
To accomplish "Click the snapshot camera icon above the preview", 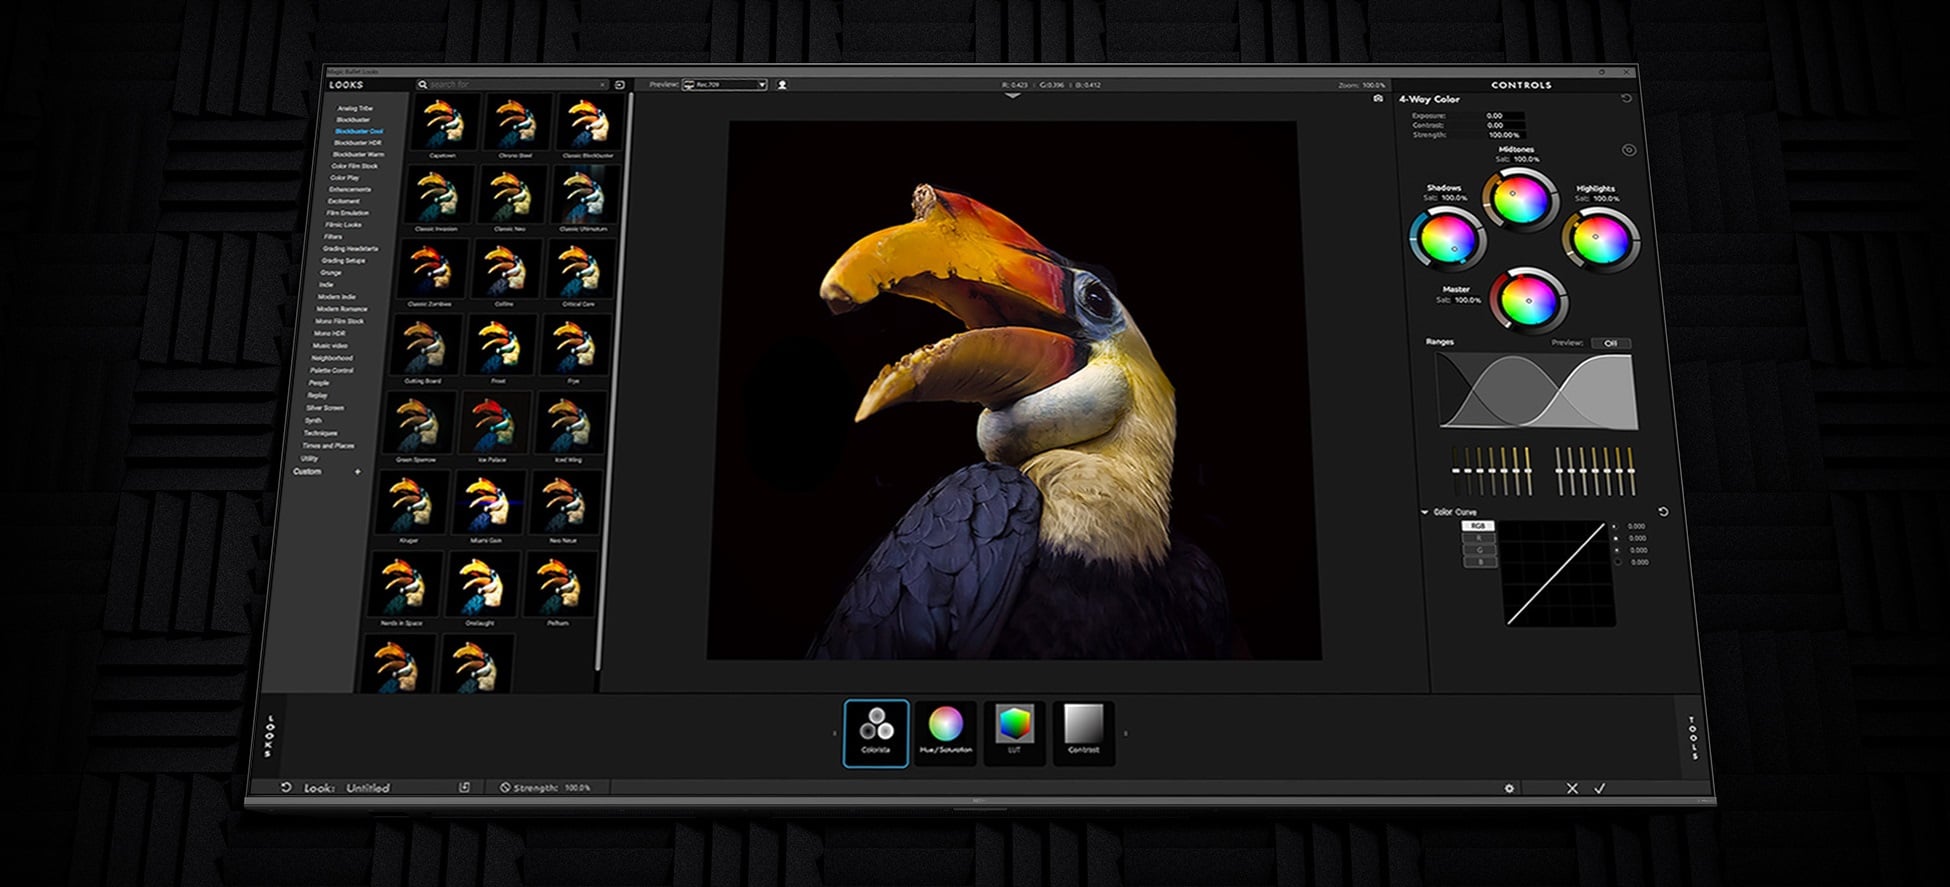I will (1378, 99).
